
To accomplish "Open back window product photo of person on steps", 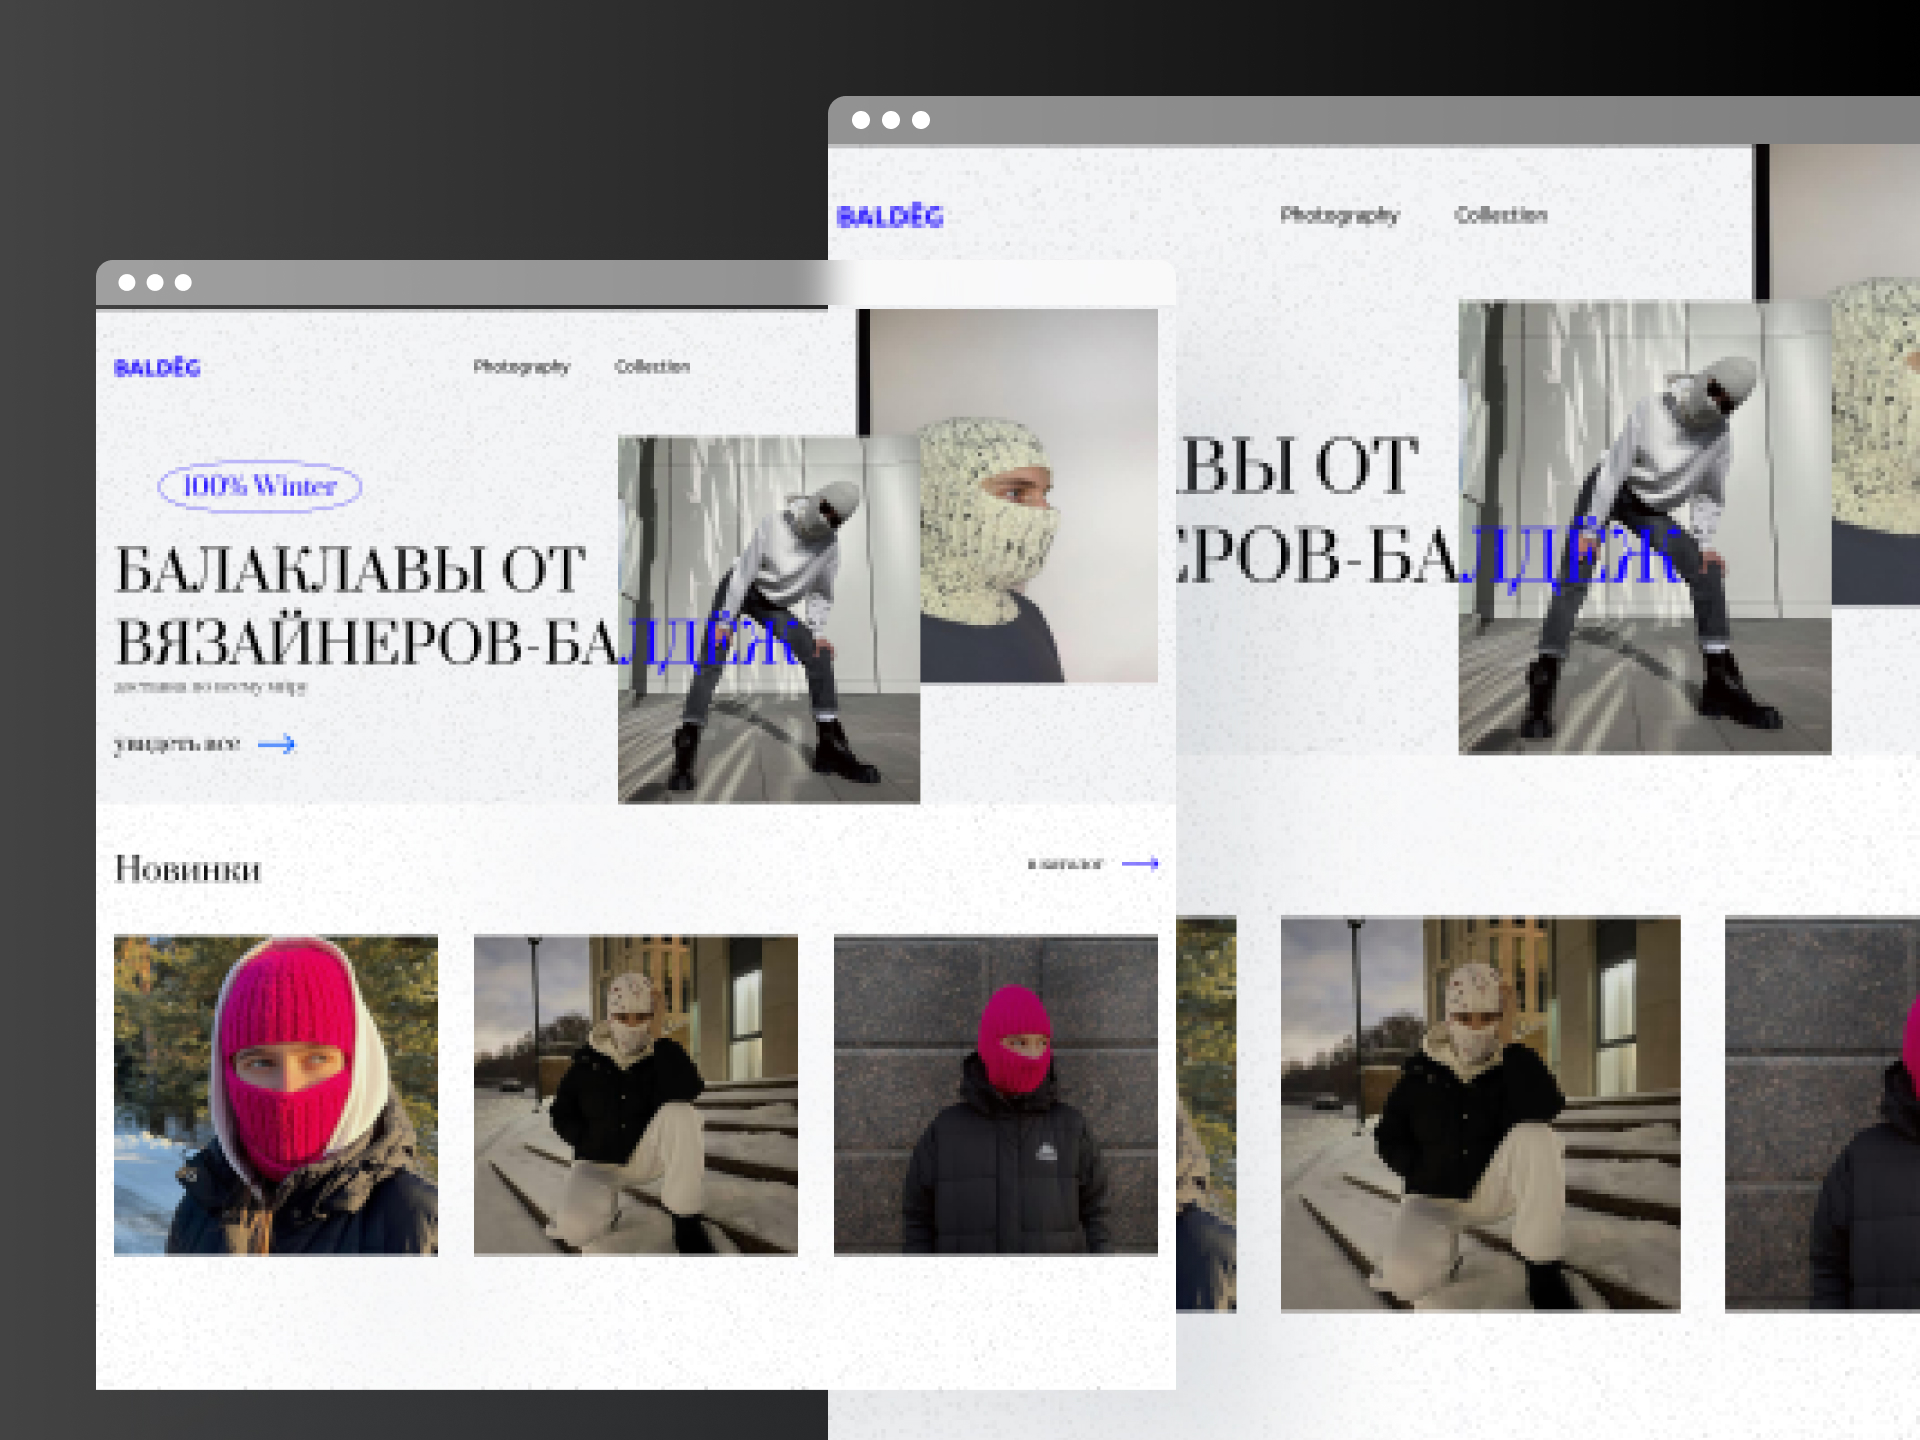I will (1480, 1113).
